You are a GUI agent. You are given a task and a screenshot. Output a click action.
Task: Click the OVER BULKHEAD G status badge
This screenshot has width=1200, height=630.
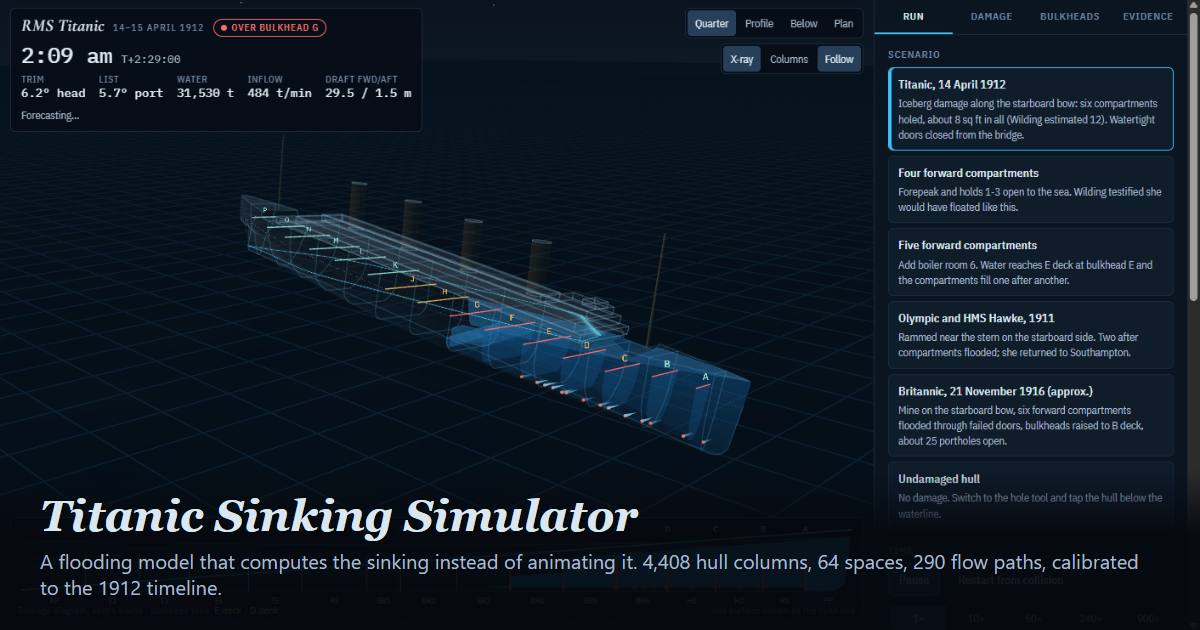270,27
